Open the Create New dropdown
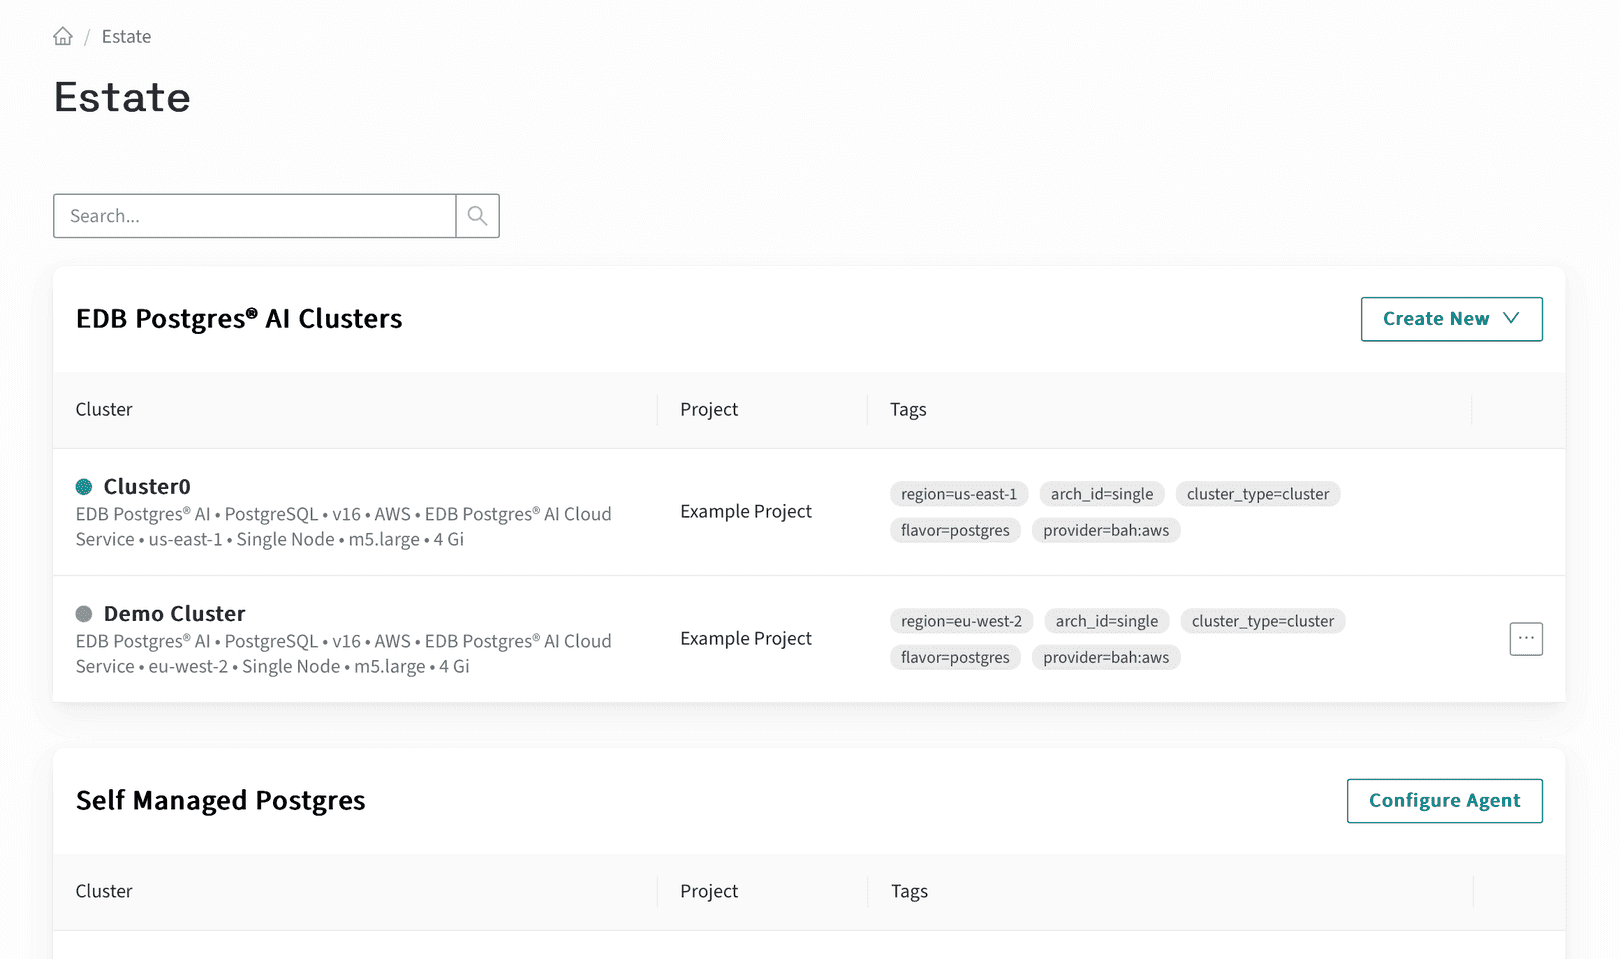Screen dimensions: 1620x959 [x=1451, y=319]
